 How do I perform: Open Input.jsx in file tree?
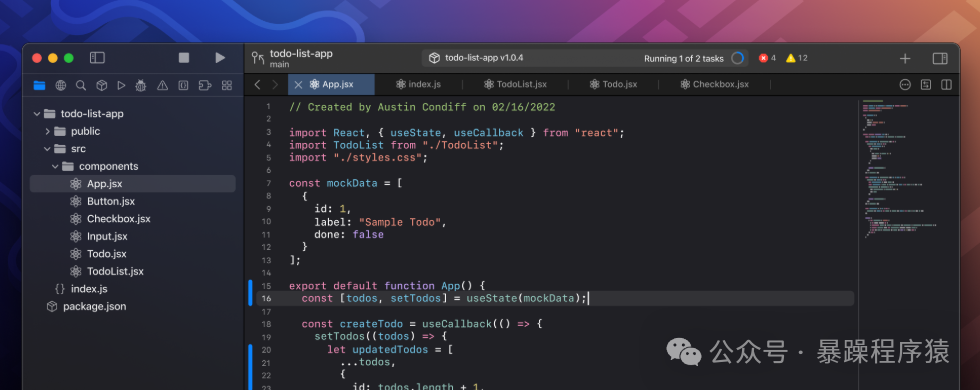(107, 236)
